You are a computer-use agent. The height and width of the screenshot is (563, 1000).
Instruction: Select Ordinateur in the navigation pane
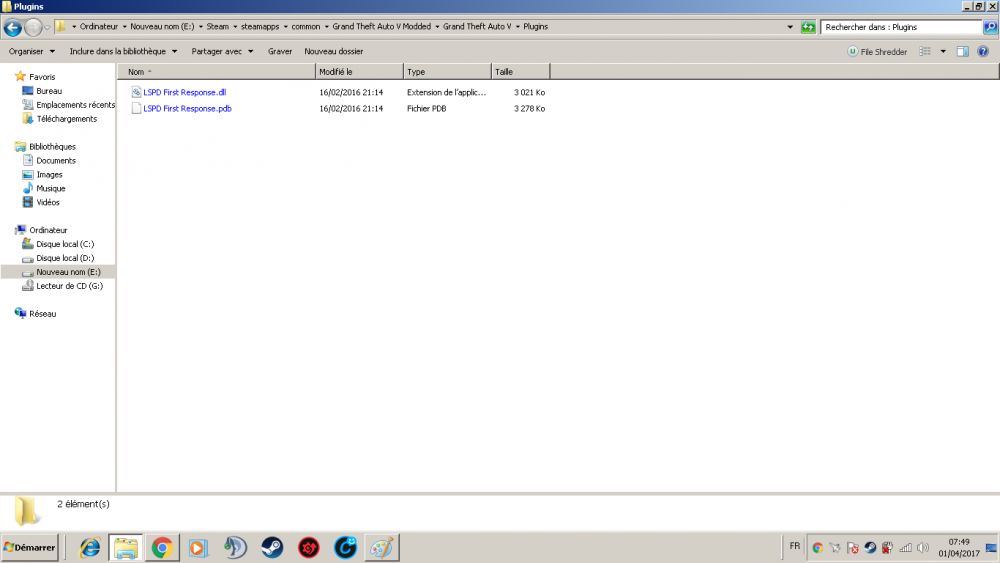48,230
